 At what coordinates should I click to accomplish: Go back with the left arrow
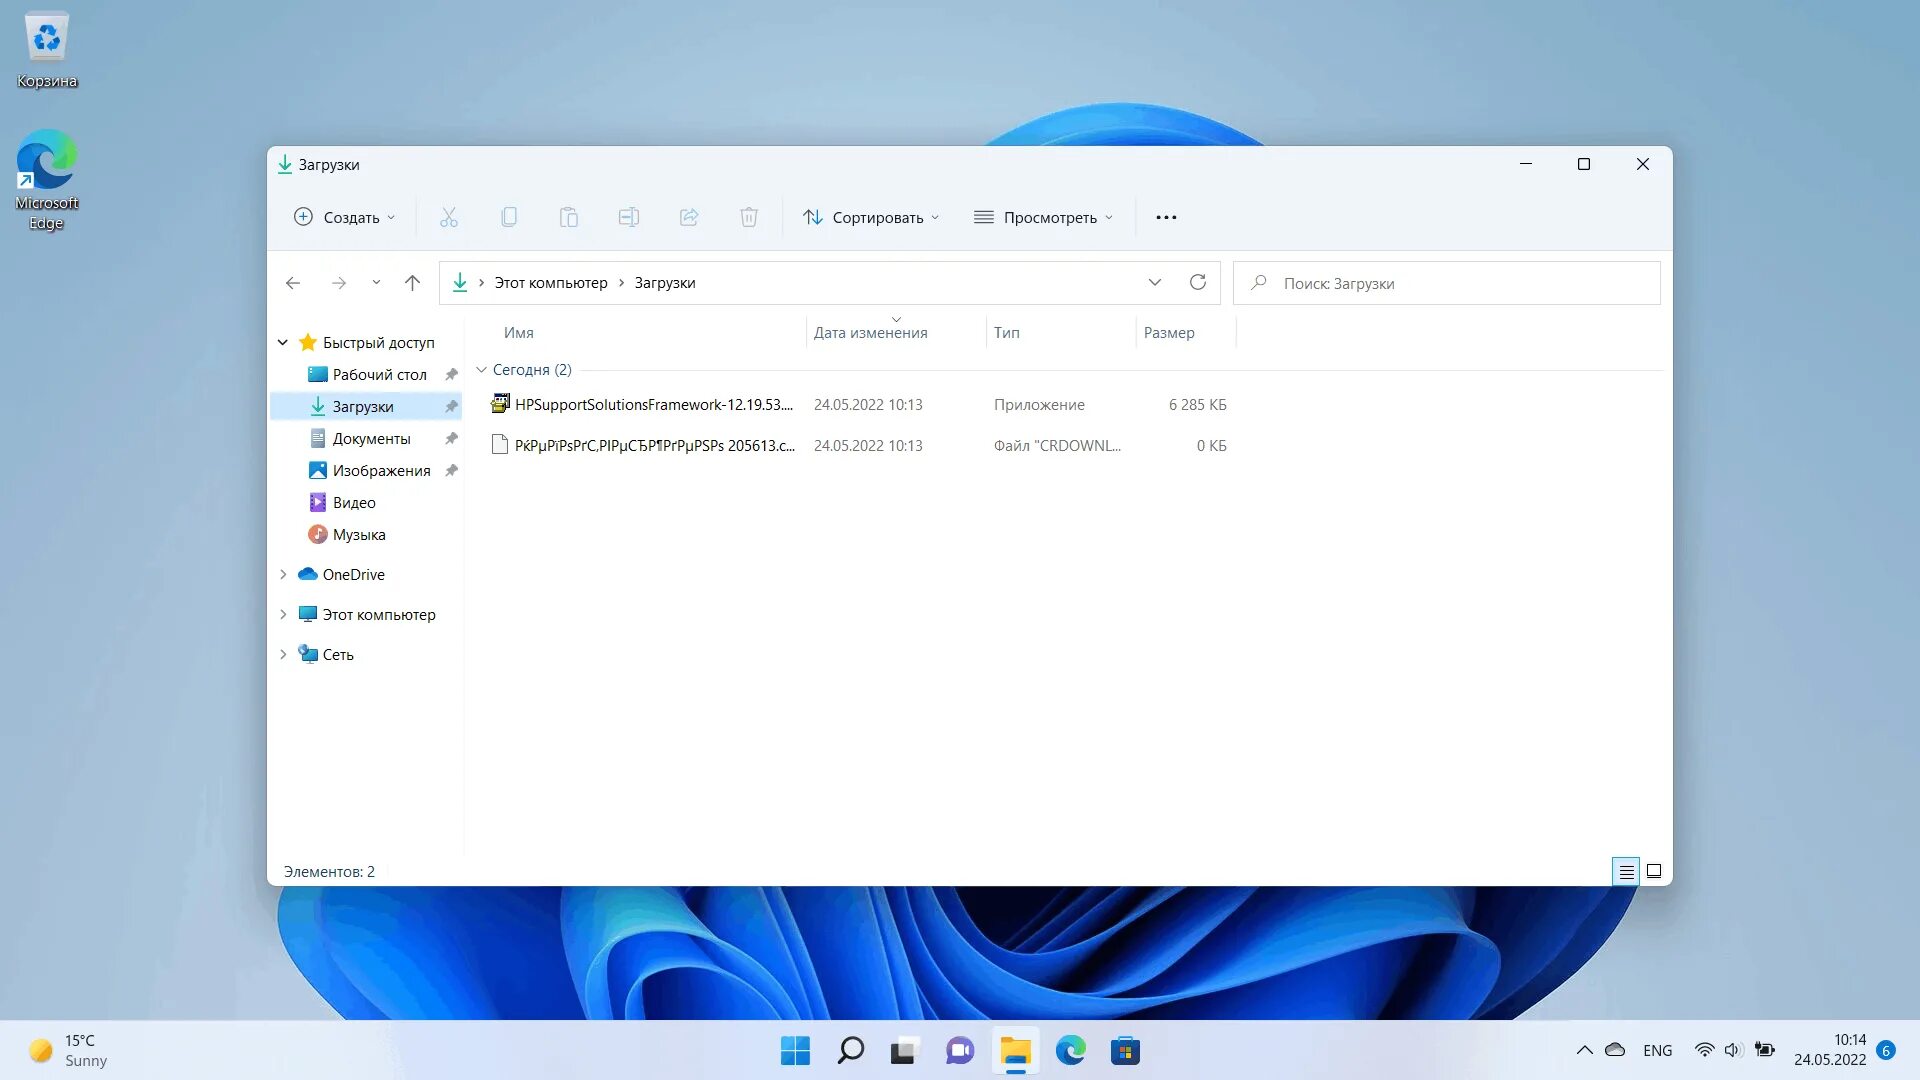point(293,283)
